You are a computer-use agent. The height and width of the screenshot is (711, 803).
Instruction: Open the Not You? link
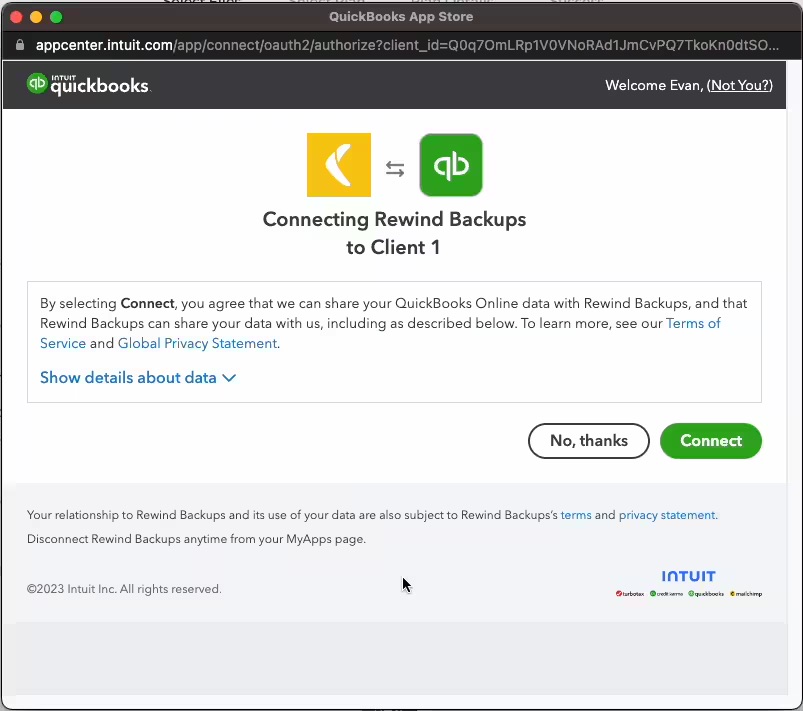pyautogui.click(x=742, y=85)
